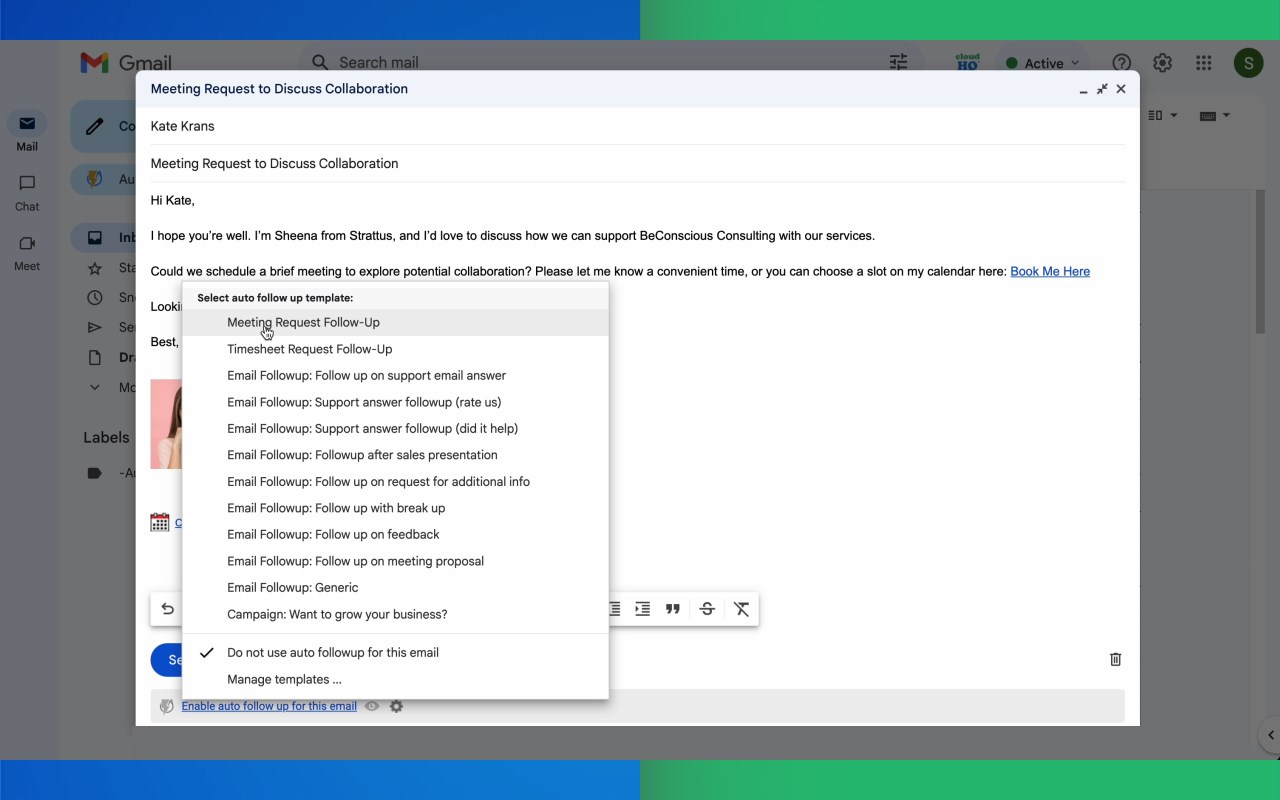Minimize the compose window
This screenshot has width=1280, height=800.
click(1083, 89)
